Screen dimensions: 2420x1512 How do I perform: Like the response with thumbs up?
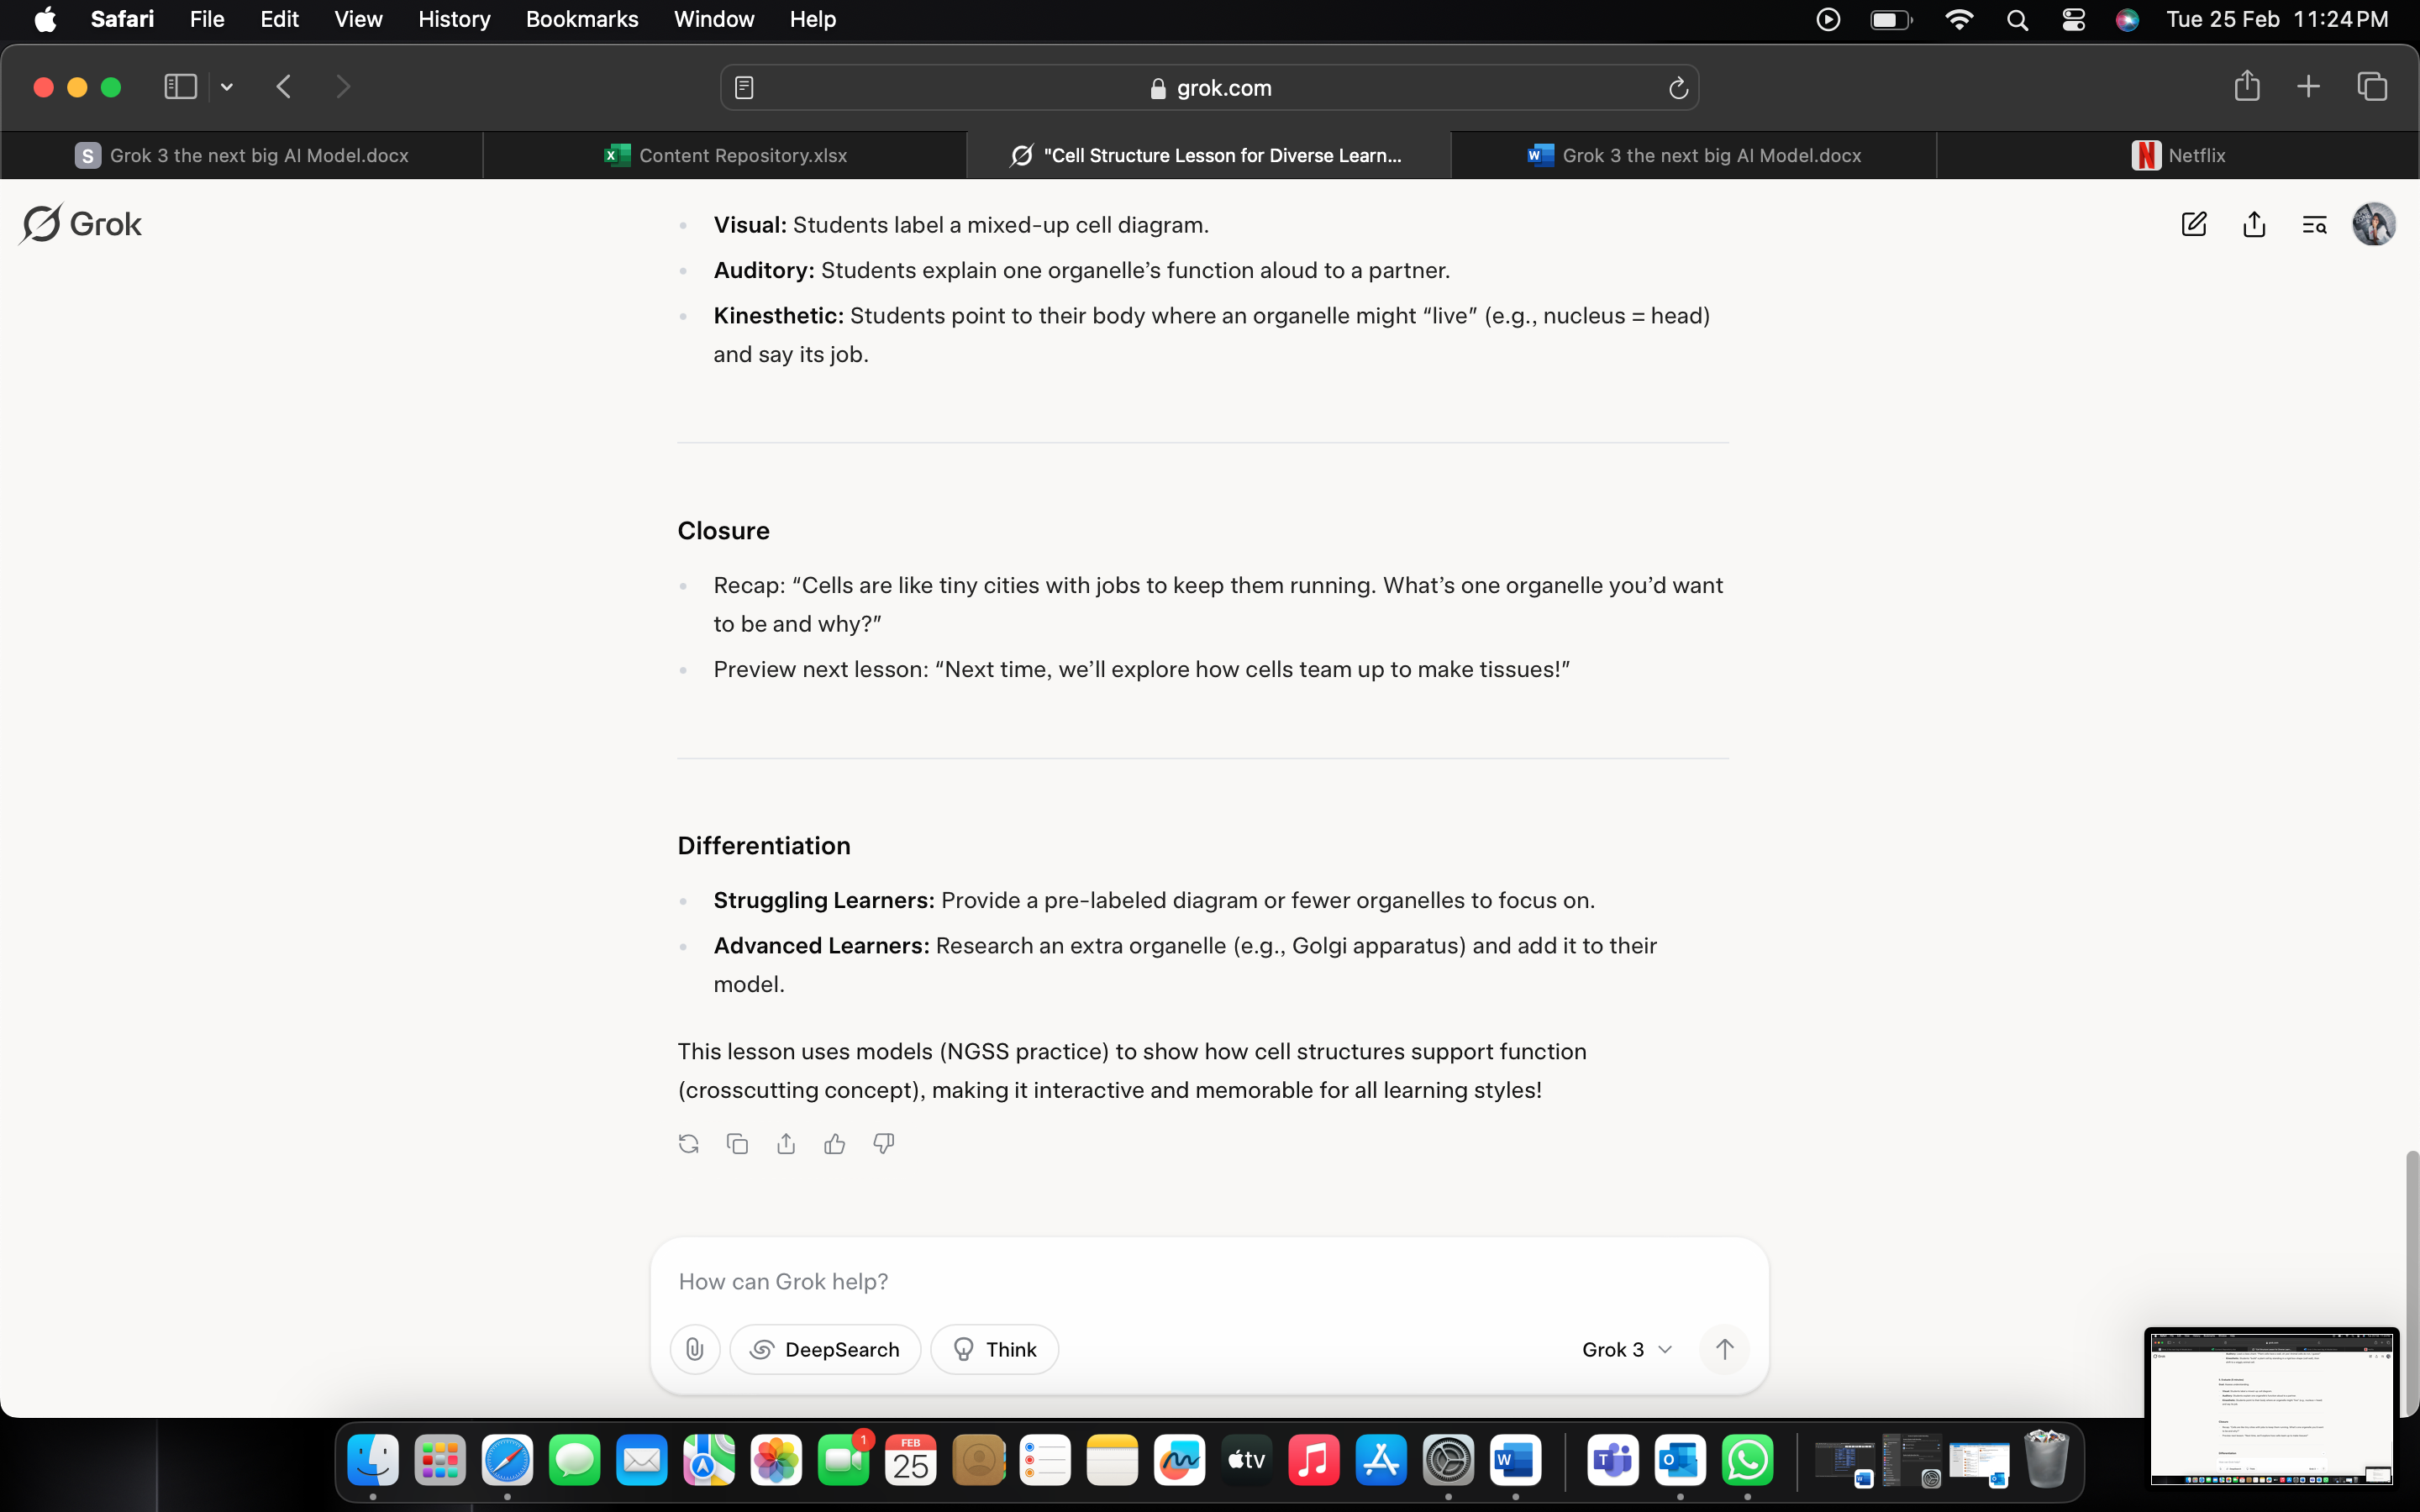coord(834,1143)
